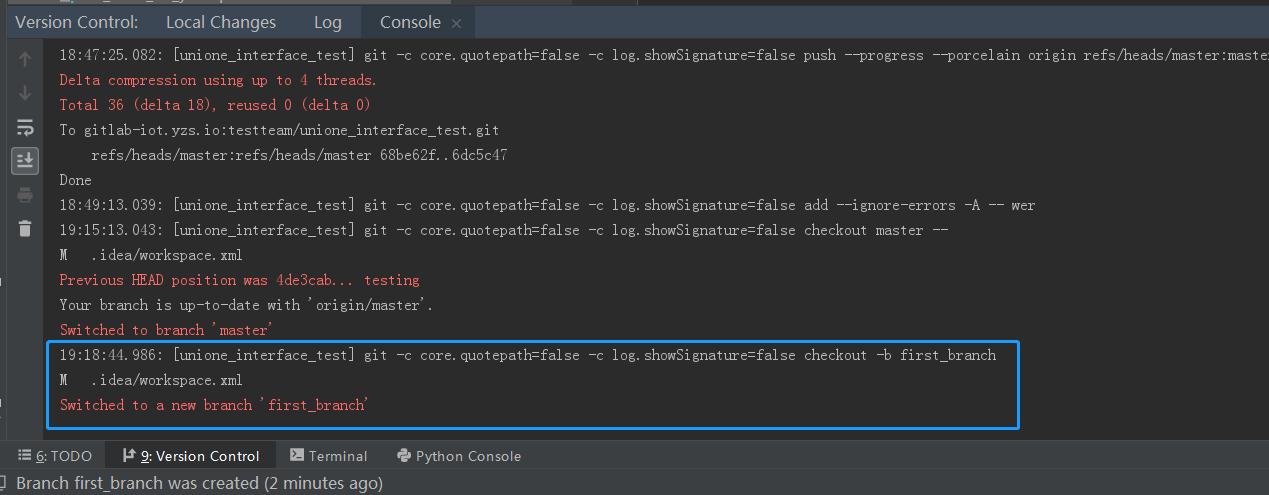Click 'Switched to a new branch' output line

(214, 405)
